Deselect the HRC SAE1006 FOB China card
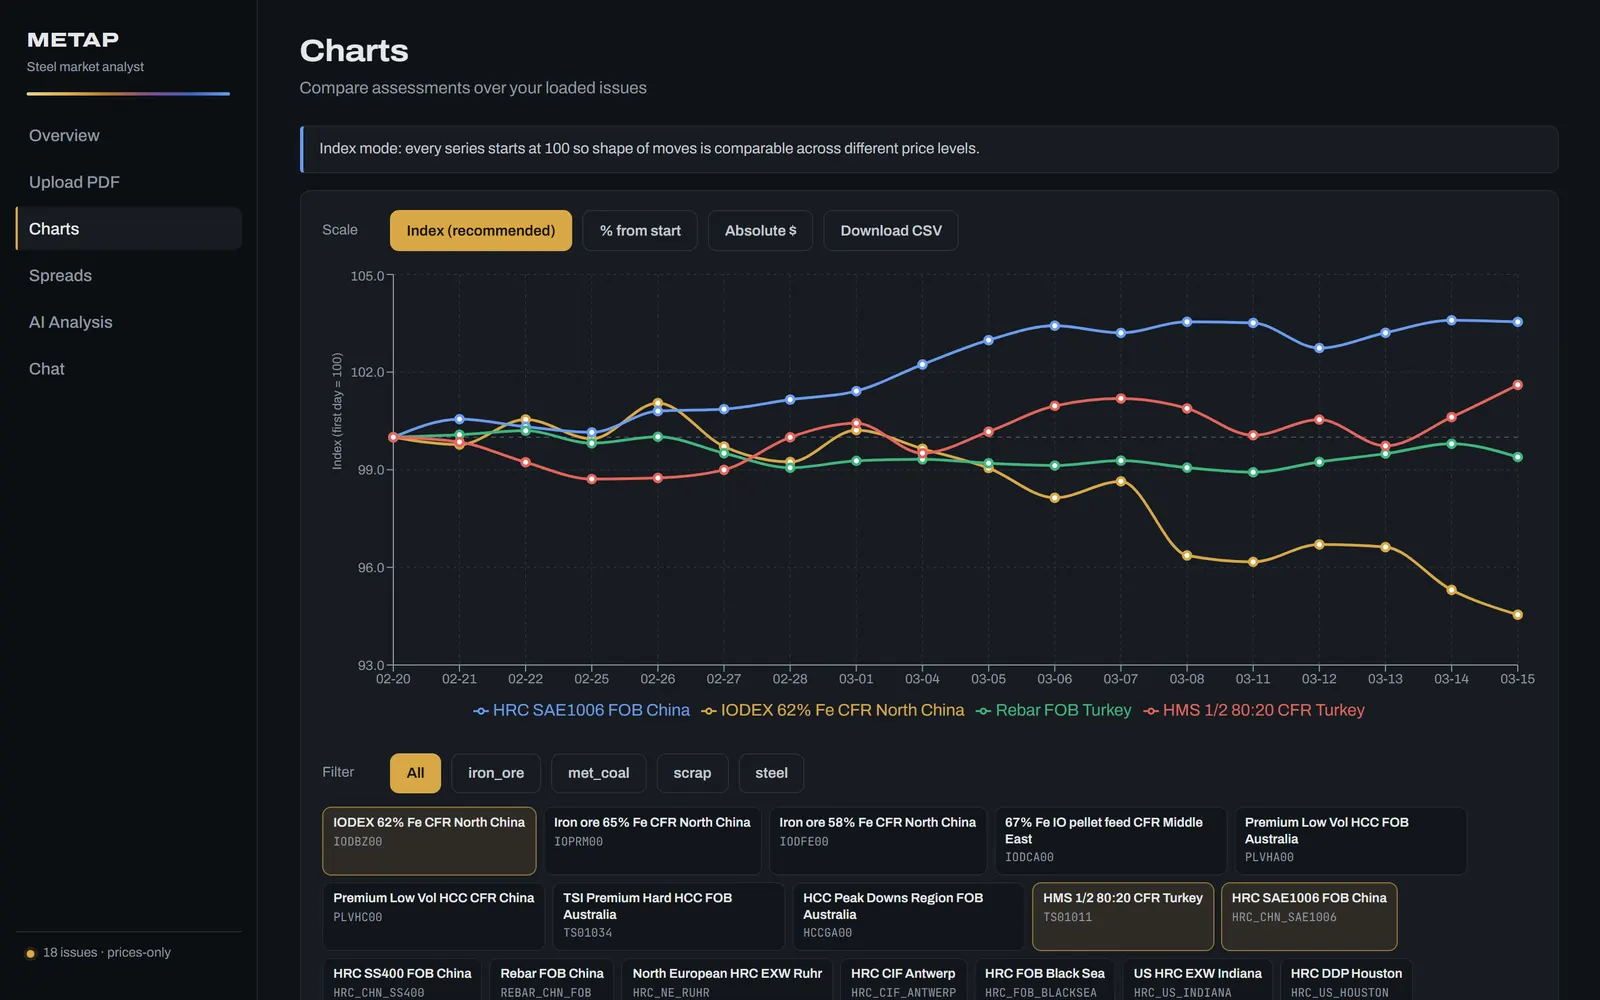 1309,916
